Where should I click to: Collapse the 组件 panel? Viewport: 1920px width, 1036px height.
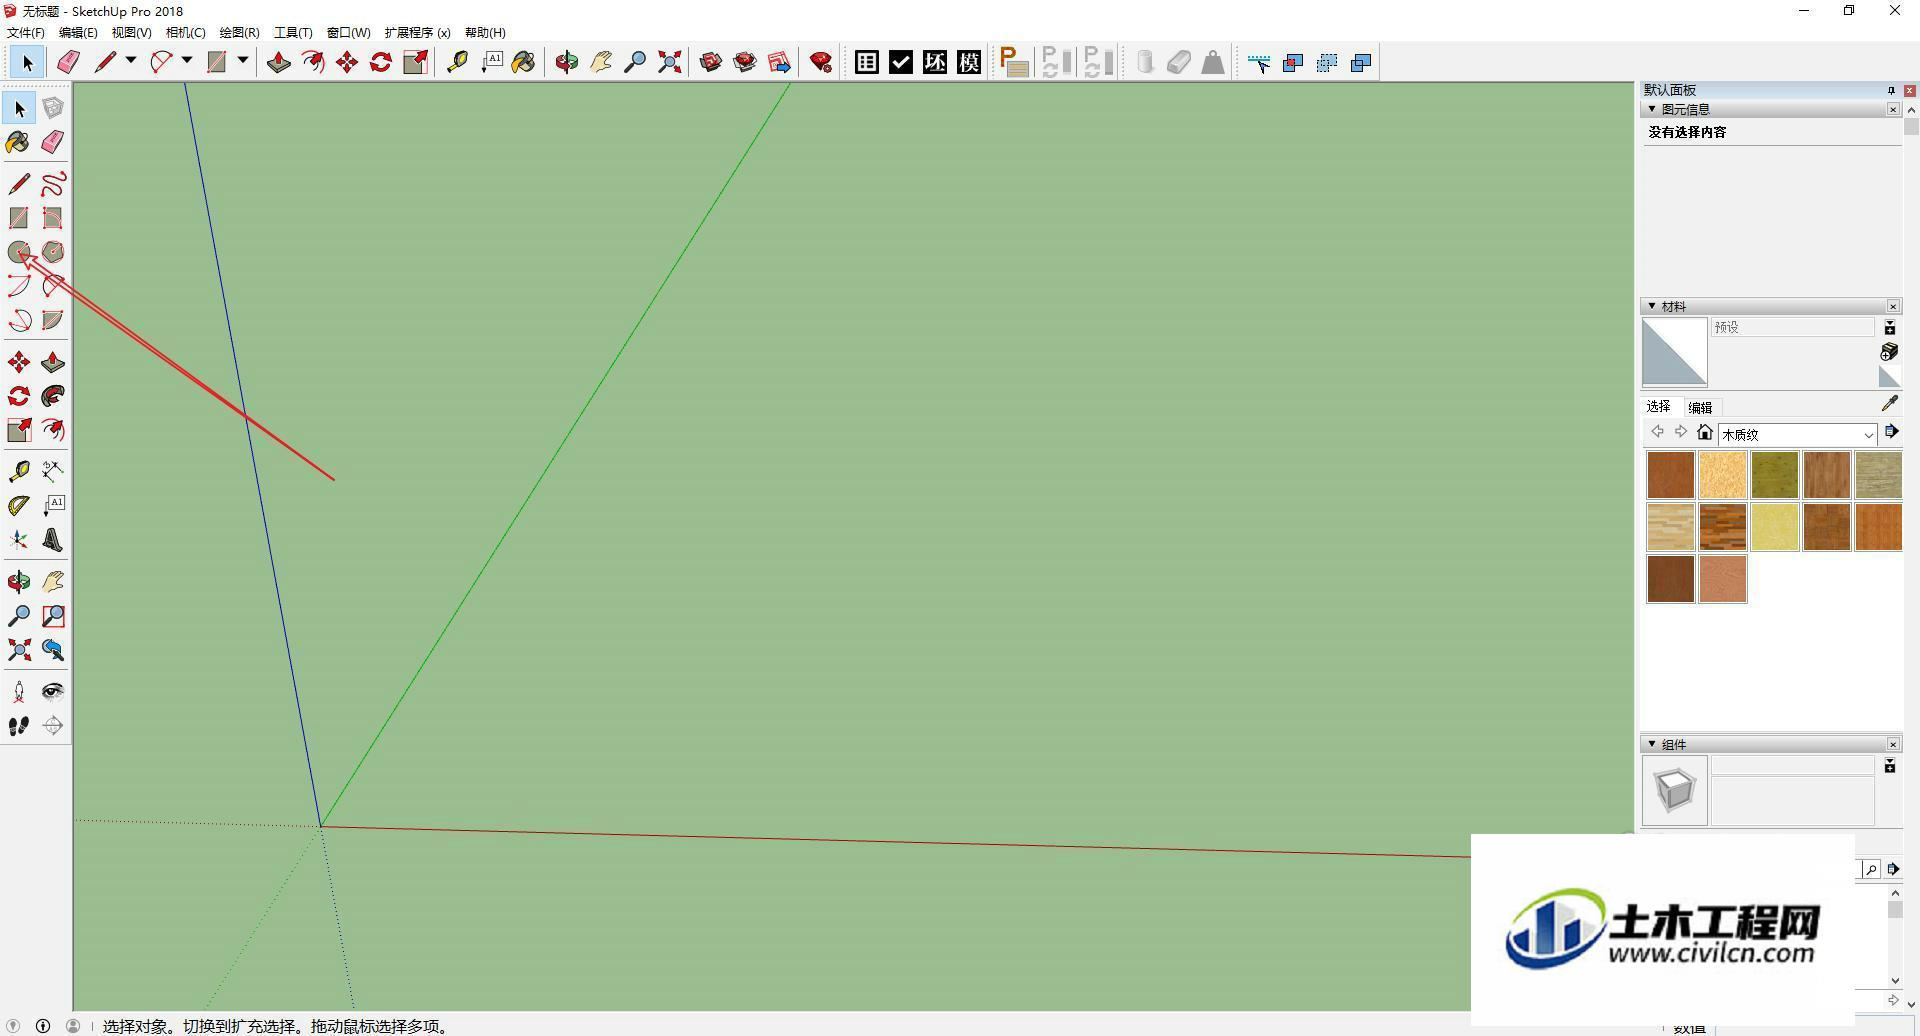coord(1652,744)
